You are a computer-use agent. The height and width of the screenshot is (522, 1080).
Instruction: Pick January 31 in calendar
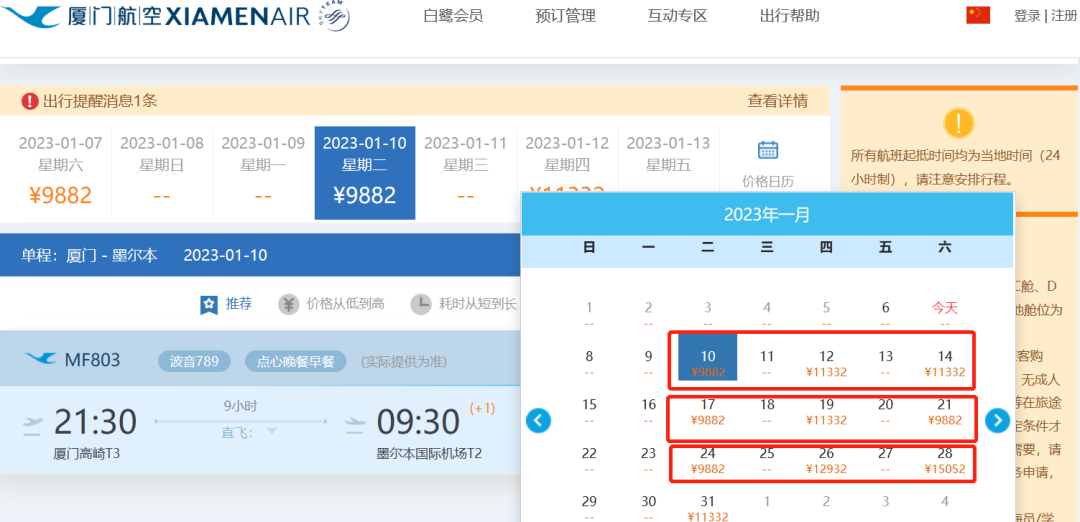tap(708, 508)
